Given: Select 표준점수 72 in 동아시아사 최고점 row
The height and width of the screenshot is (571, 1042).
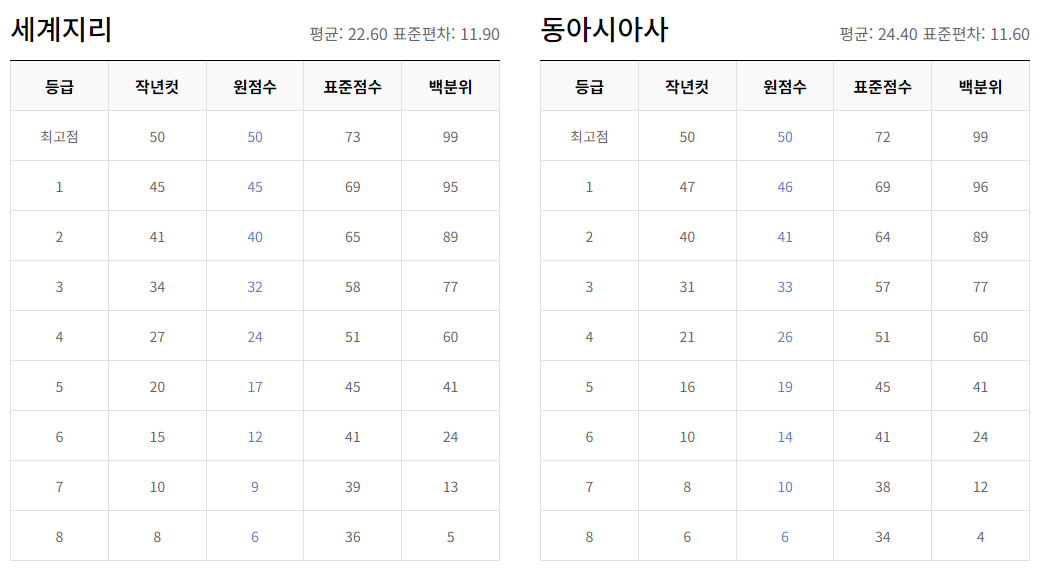Looking at the screenshot, I should pos(883,137).
